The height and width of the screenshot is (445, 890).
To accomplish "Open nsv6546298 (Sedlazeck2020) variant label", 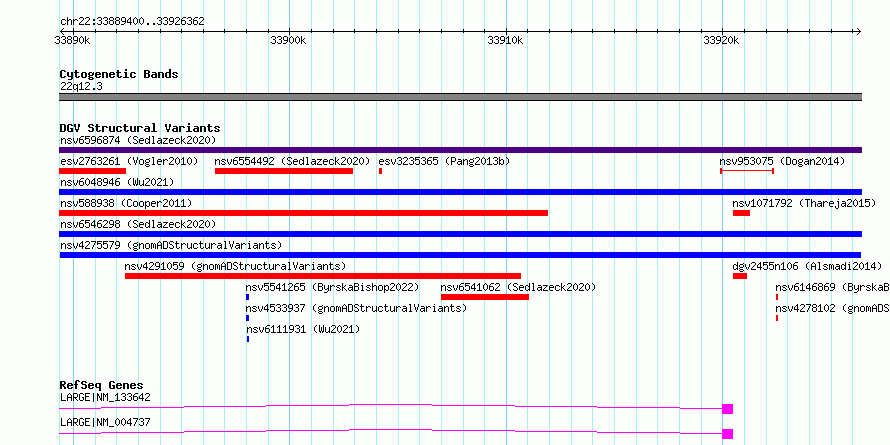I will [138, 224].
